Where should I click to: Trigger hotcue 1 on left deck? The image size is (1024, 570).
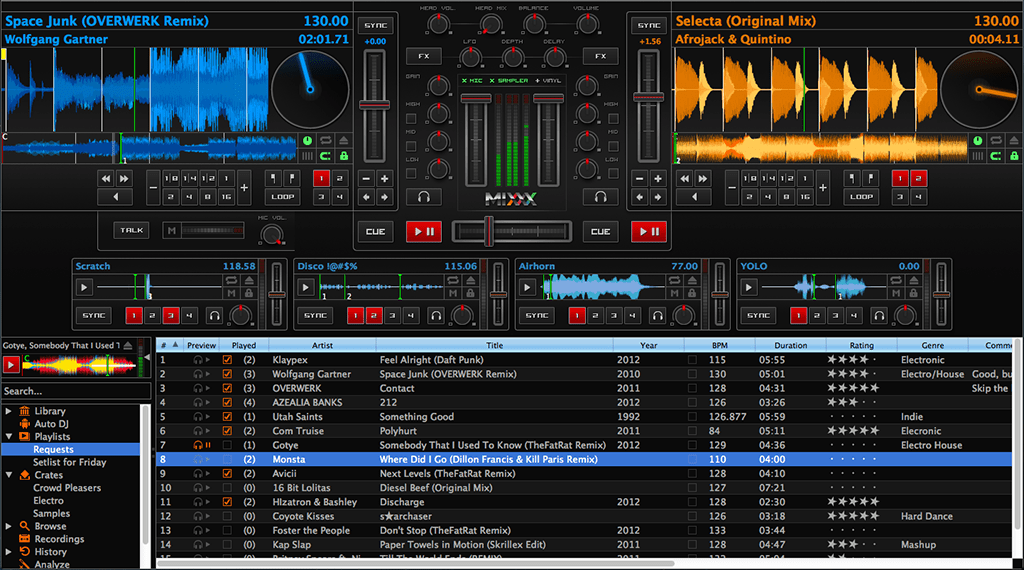pos(321,178)
